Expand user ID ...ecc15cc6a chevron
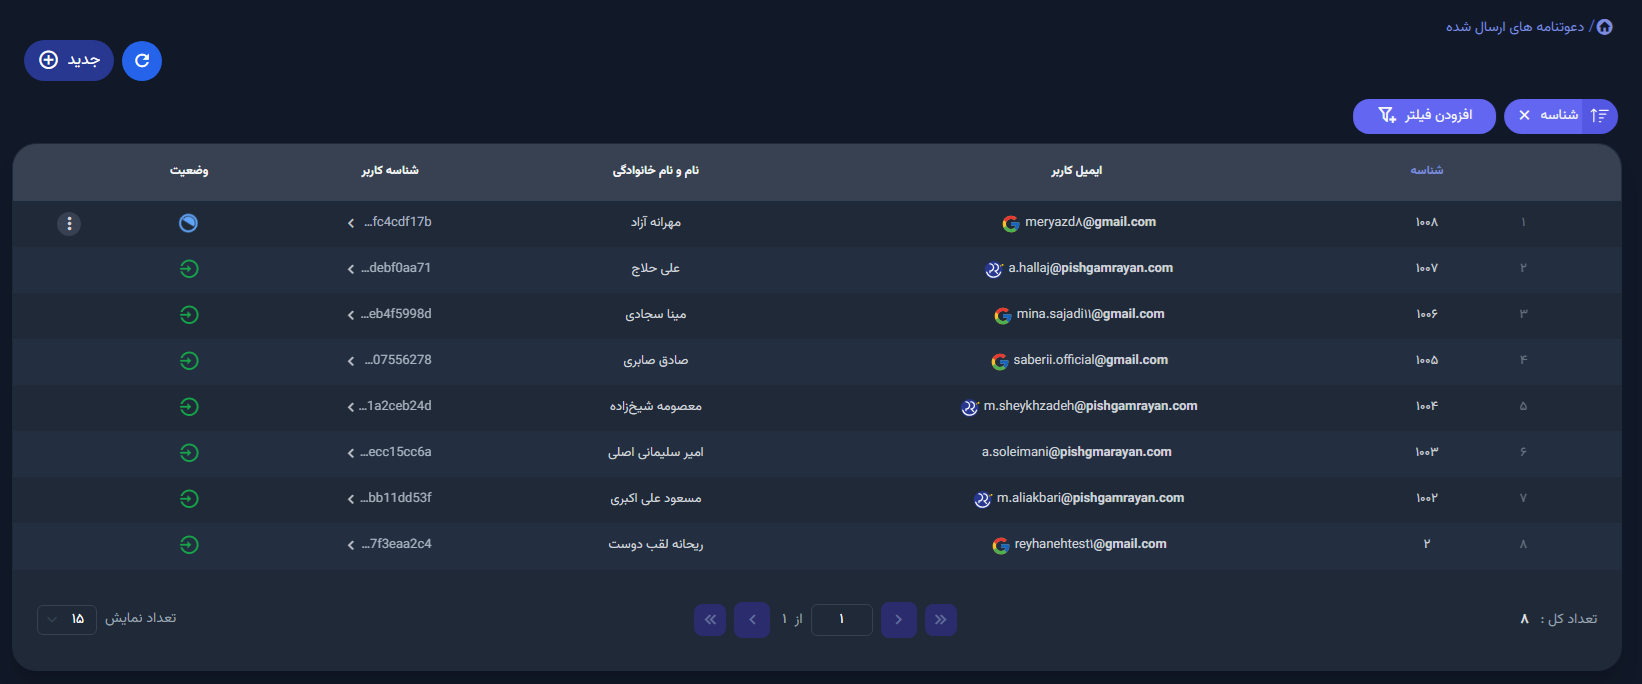Image resolution: width=1642 pixels, height=684 pixels. point(351,453)
